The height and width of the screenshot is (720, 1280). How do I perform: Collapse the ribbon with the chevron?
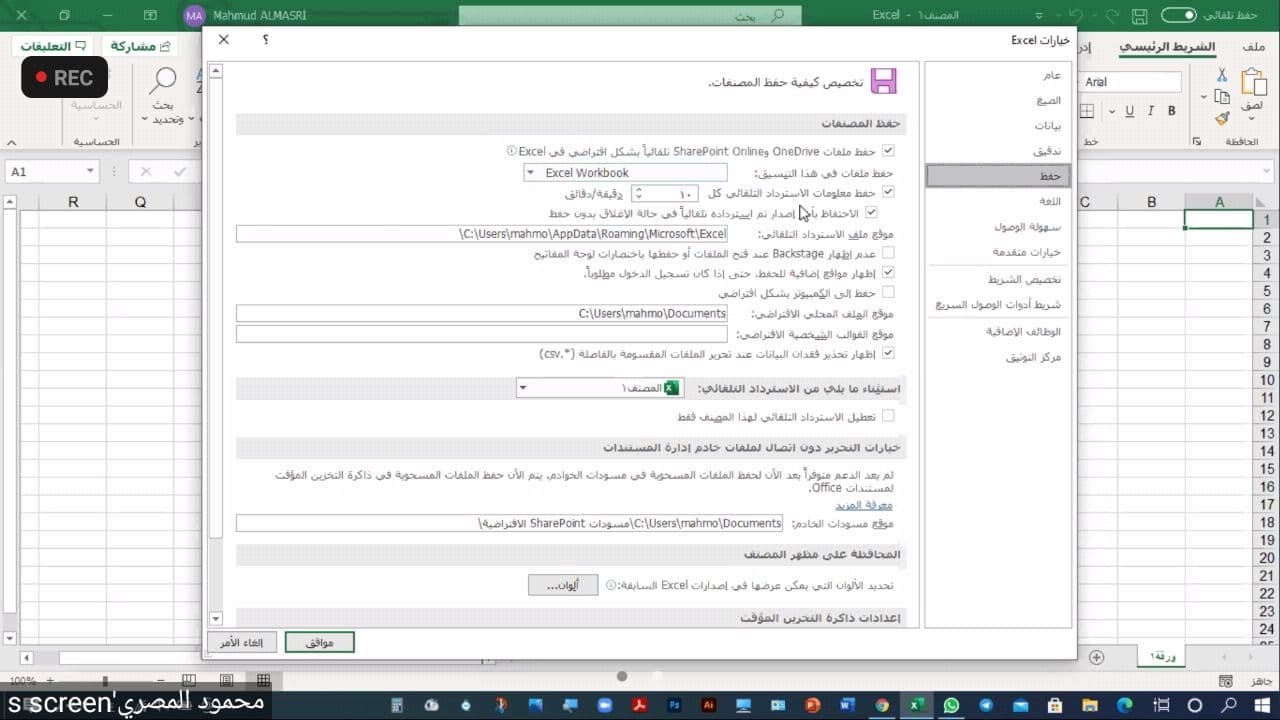(13, 142)
